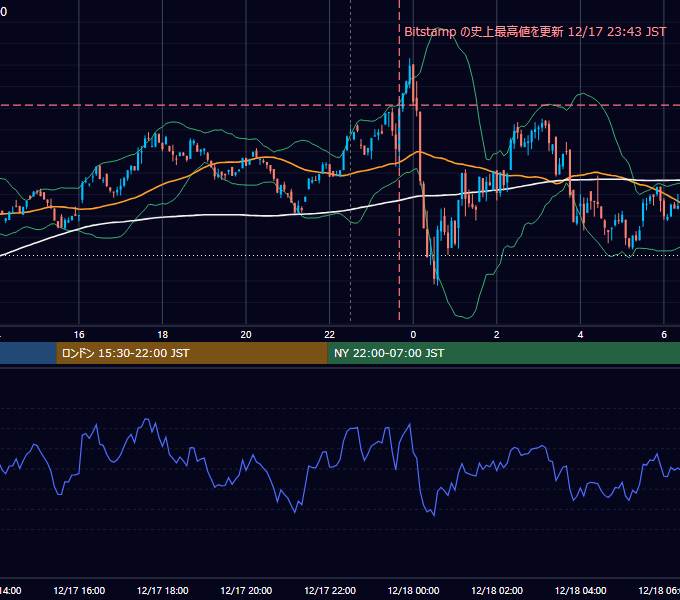Click hour label 0 under price chart
Viewport: 680px width, 600px height.
point(413,335)
